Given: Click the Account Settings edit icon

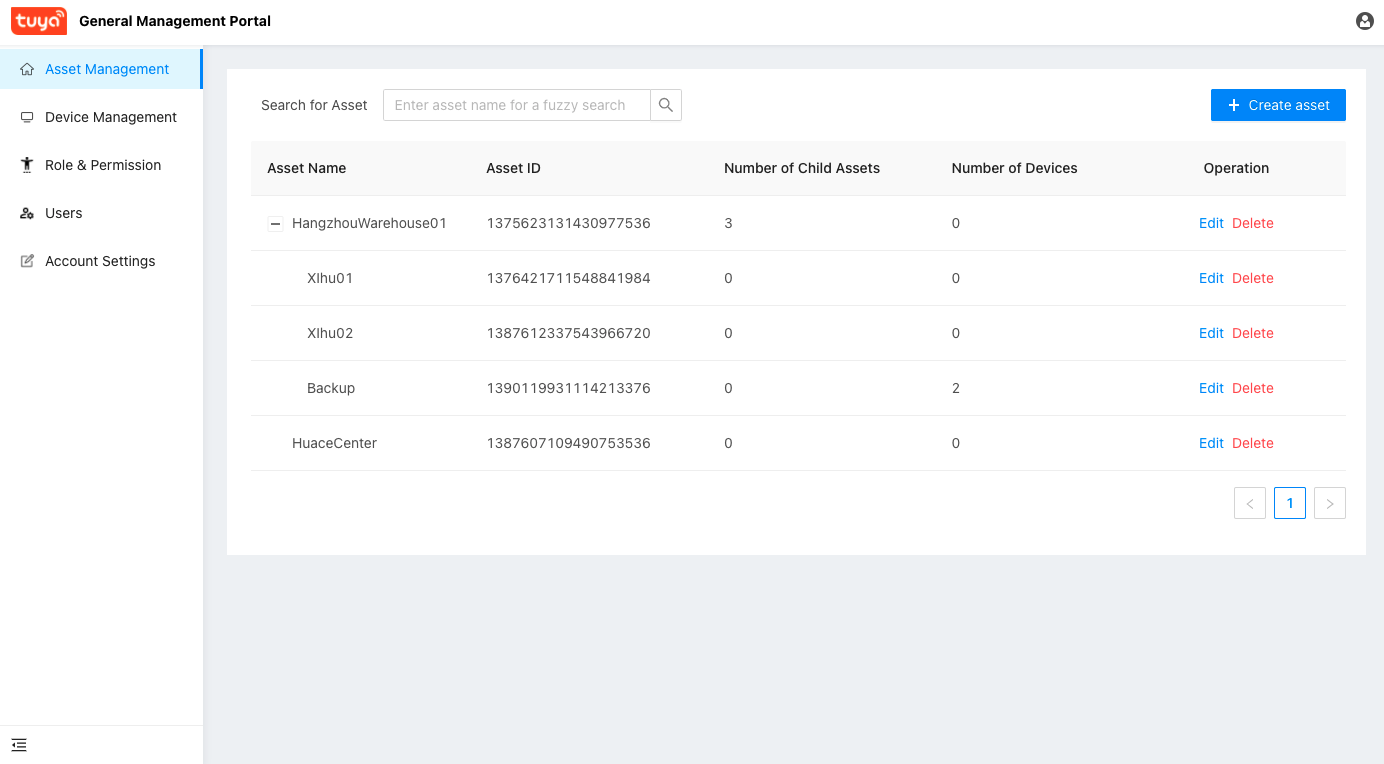Looking at the screenshot, I should (27, 261).
